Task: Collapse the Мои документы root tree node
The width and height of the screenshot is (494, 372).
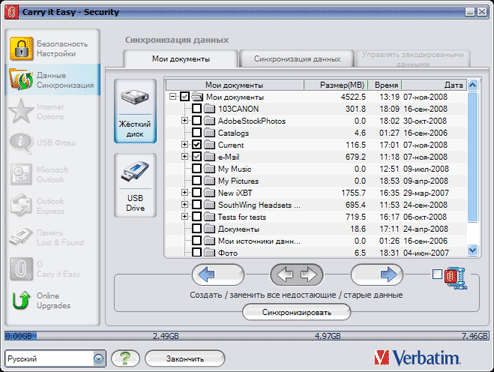Action: 172,97
